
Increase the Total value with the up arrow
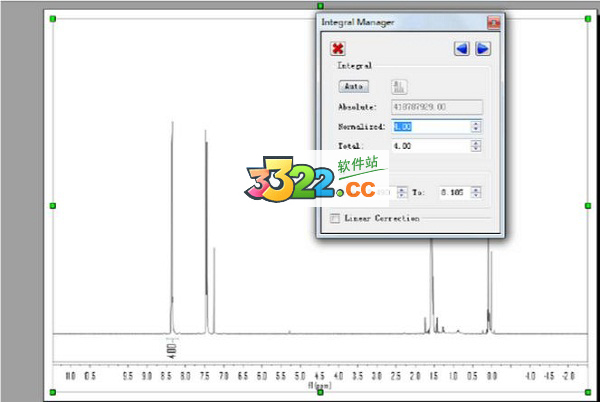pyautogui.click(x=476, y=143)
